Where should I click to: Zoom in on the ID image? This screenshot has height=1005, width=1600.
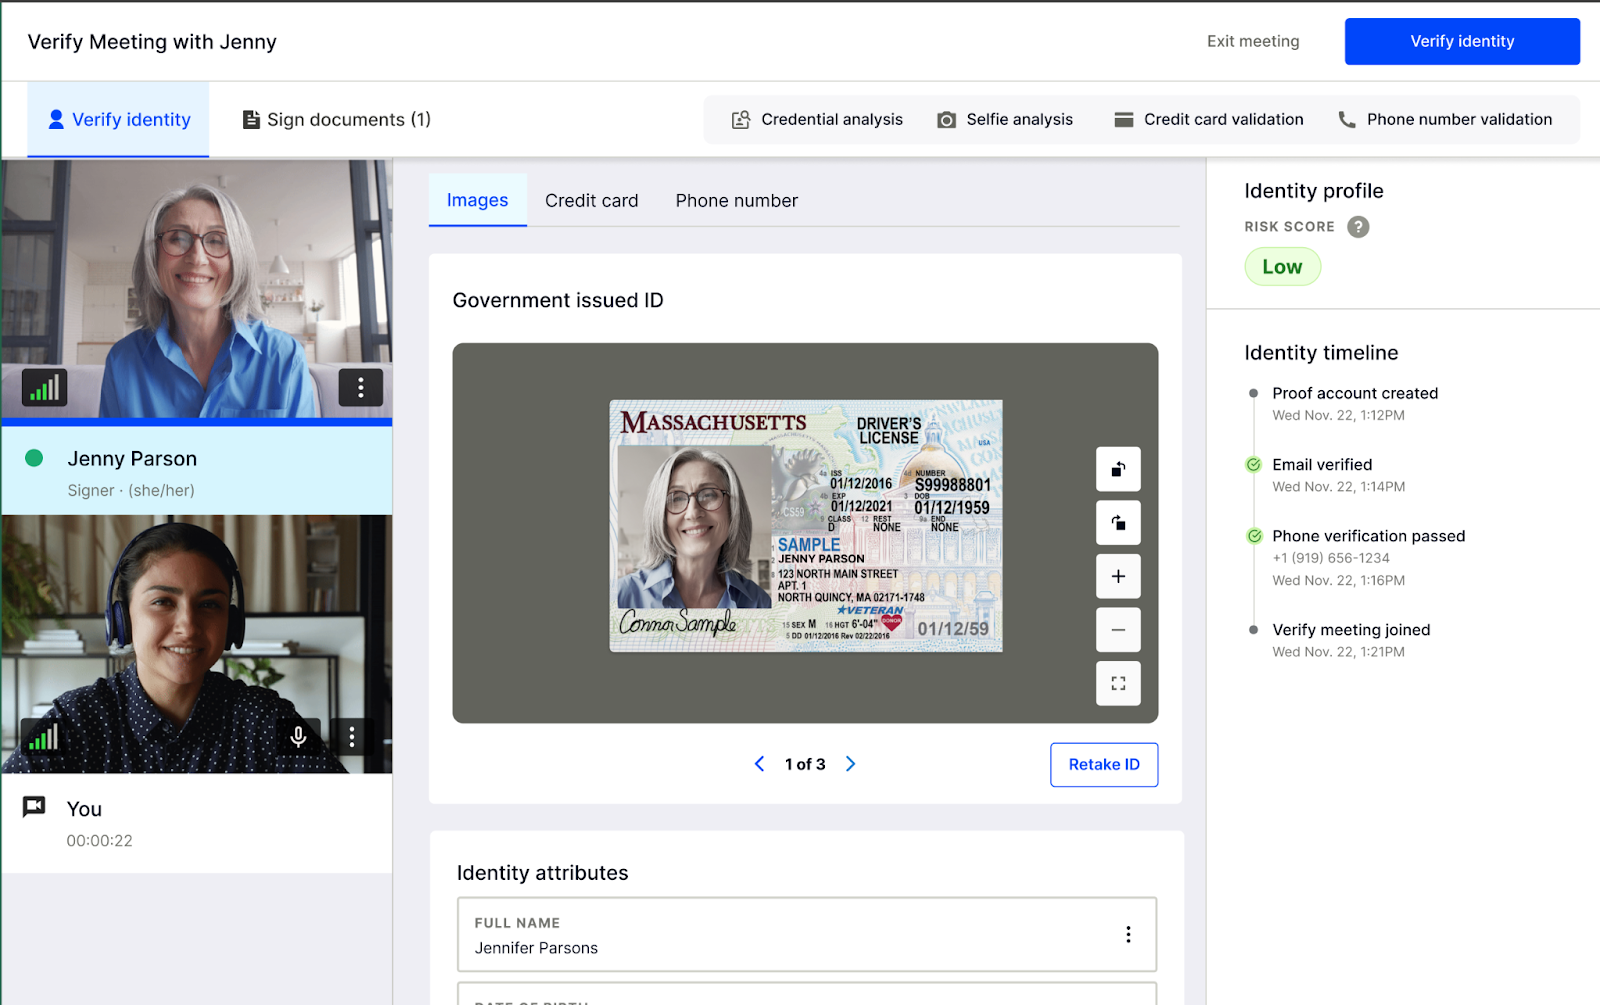1118,577
